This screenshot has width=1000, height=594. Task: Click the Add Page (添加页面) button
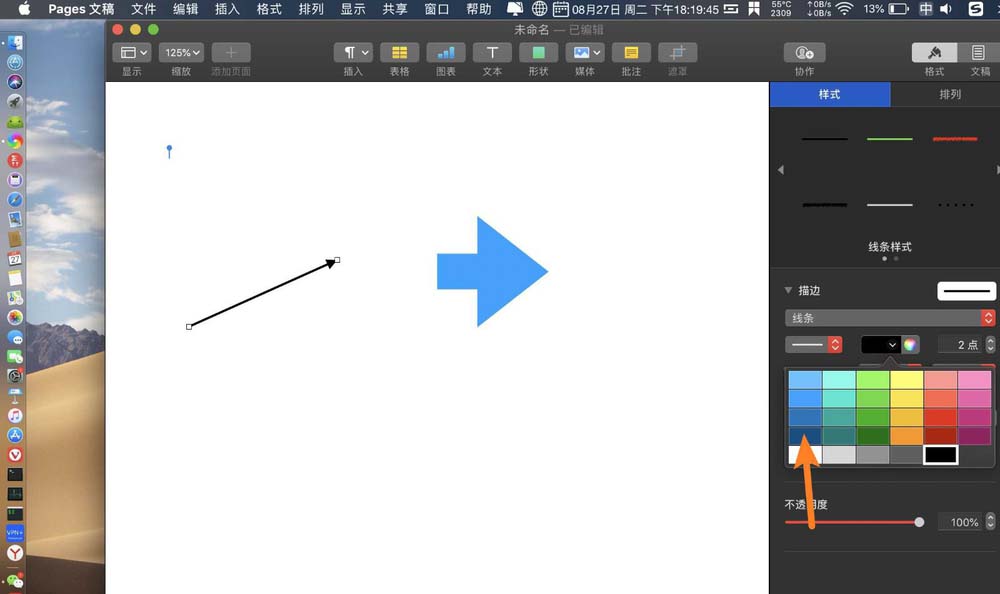(x=231, y=52)
